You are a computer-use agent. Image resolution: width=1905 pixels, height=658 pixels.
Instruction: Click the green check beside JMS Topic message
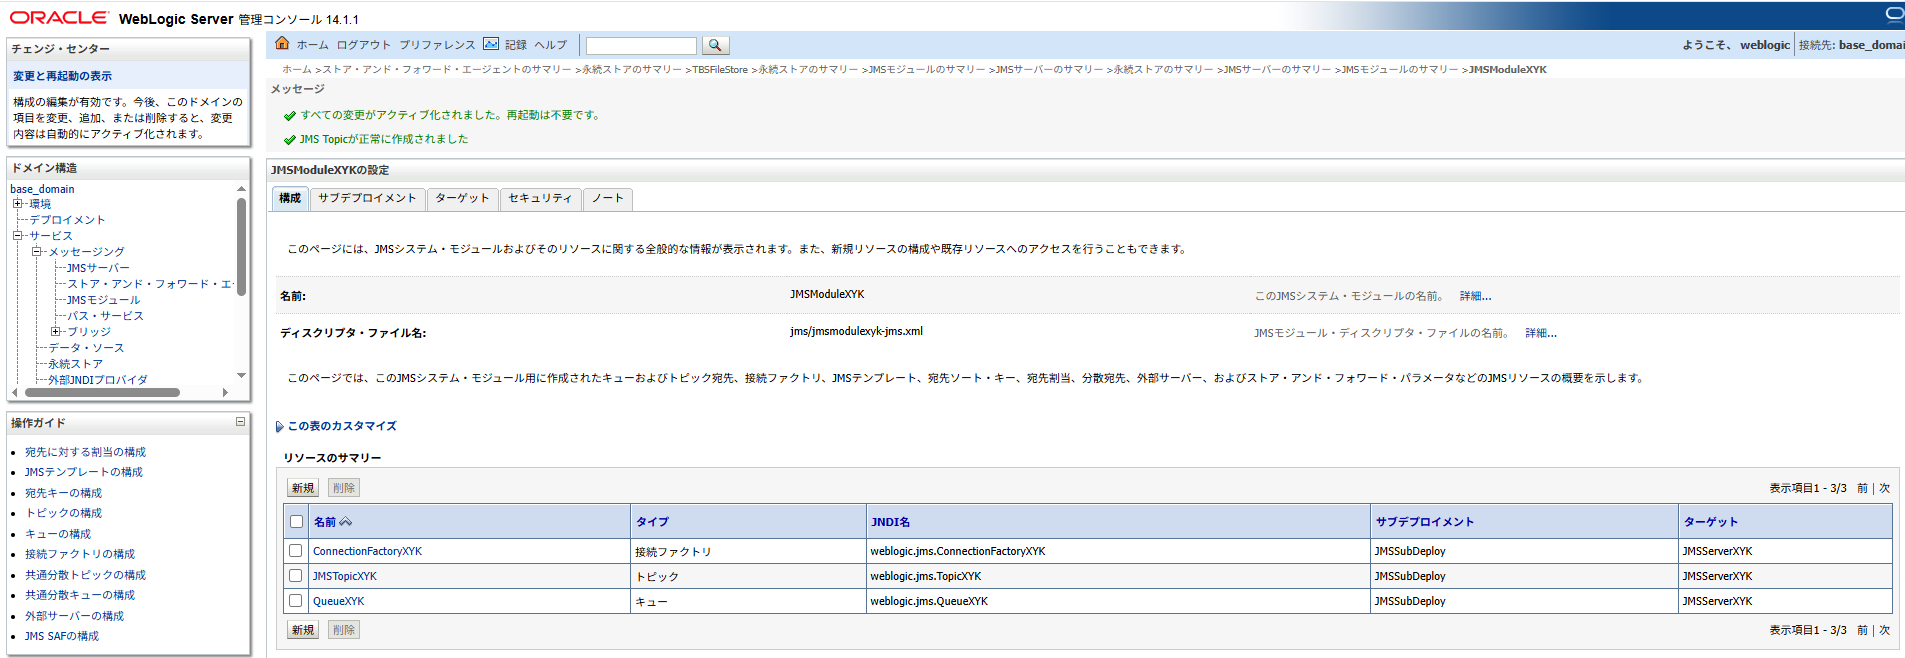tap(290, 140)
